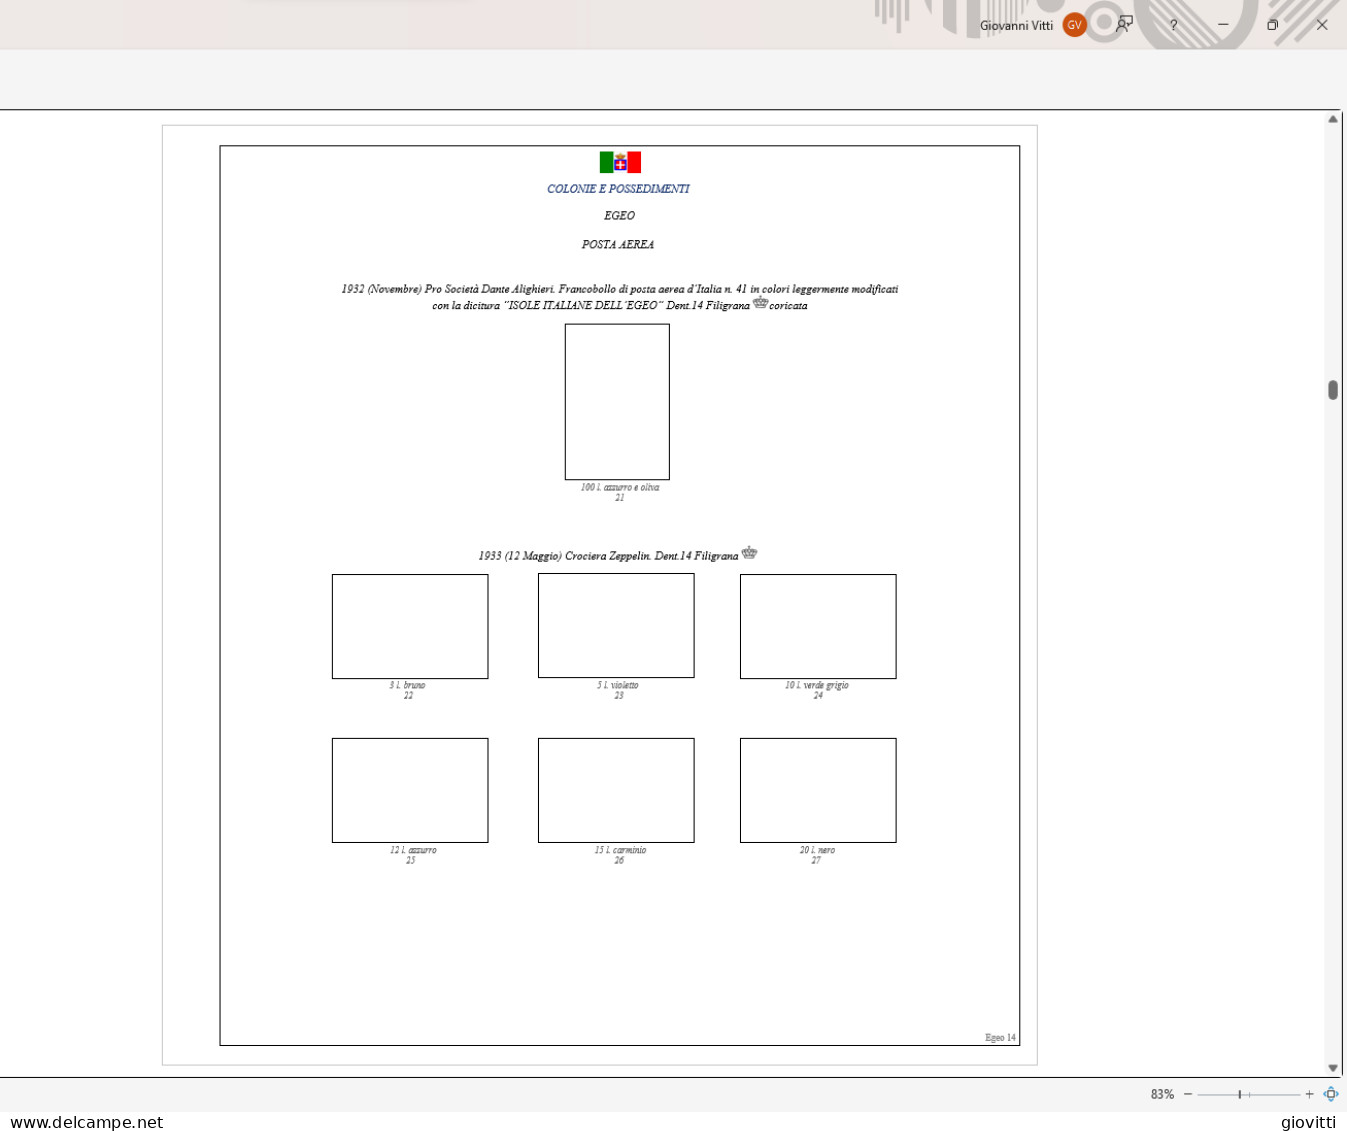
Task: Click the '100 l. azzurro e oliva' caption
Action: point(620,487)
